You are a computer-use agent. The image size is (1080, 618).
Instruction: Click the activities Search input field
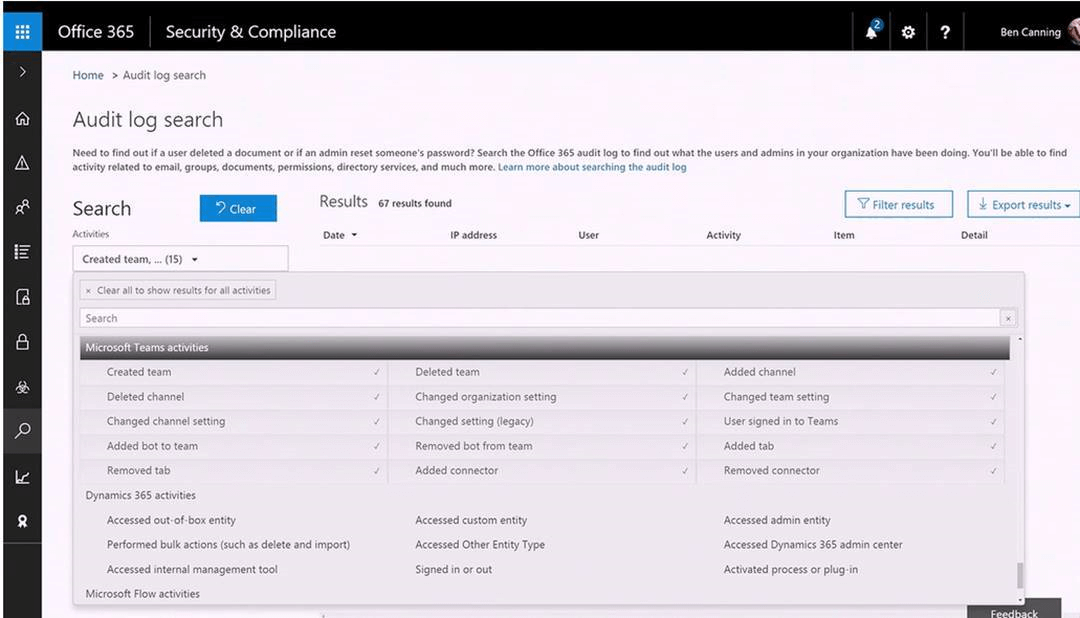[540, 318]
